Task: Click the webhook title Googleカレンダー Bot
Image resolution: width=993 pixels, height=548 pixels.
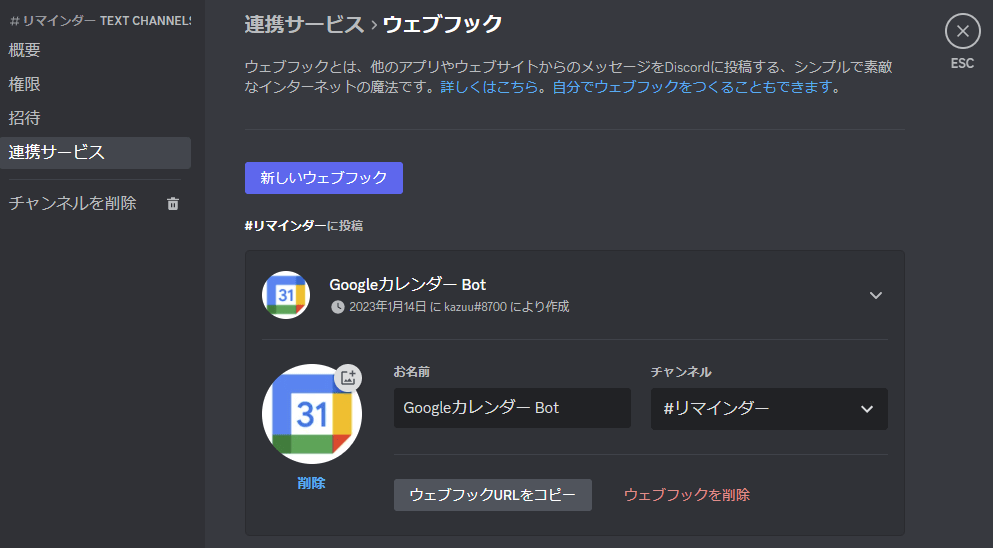Action: pyautogui.click(x=407, y=284)
